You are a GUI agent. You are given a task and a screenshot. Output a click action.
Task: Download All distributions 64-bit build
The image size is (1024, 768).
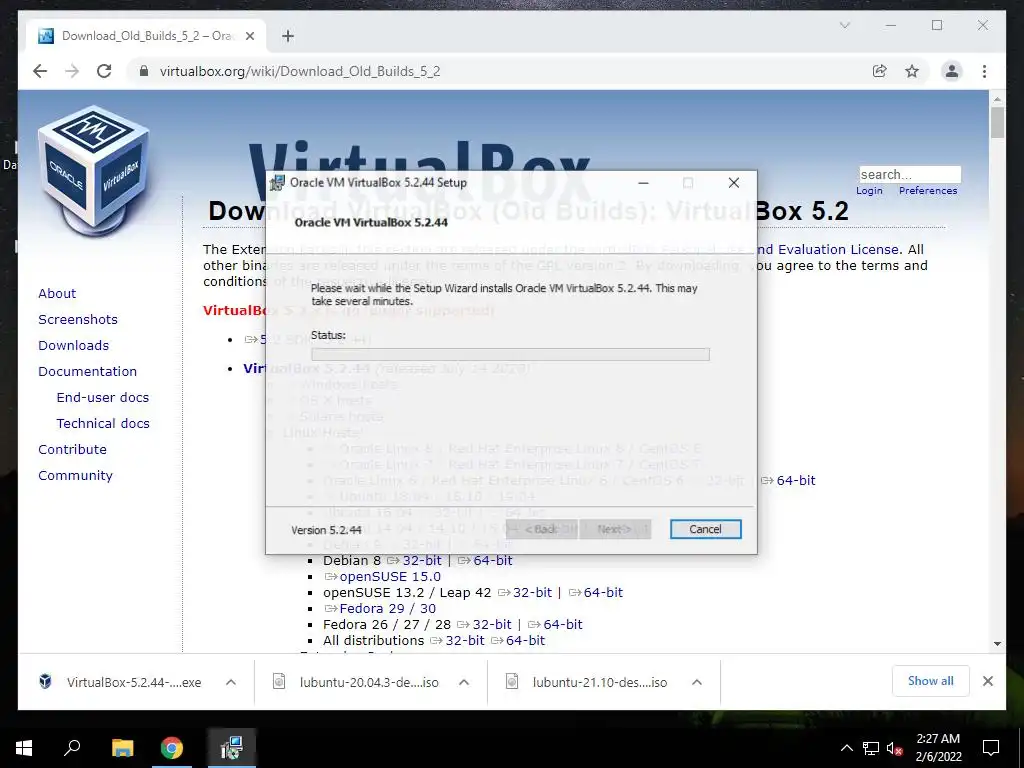click(518, 641)
